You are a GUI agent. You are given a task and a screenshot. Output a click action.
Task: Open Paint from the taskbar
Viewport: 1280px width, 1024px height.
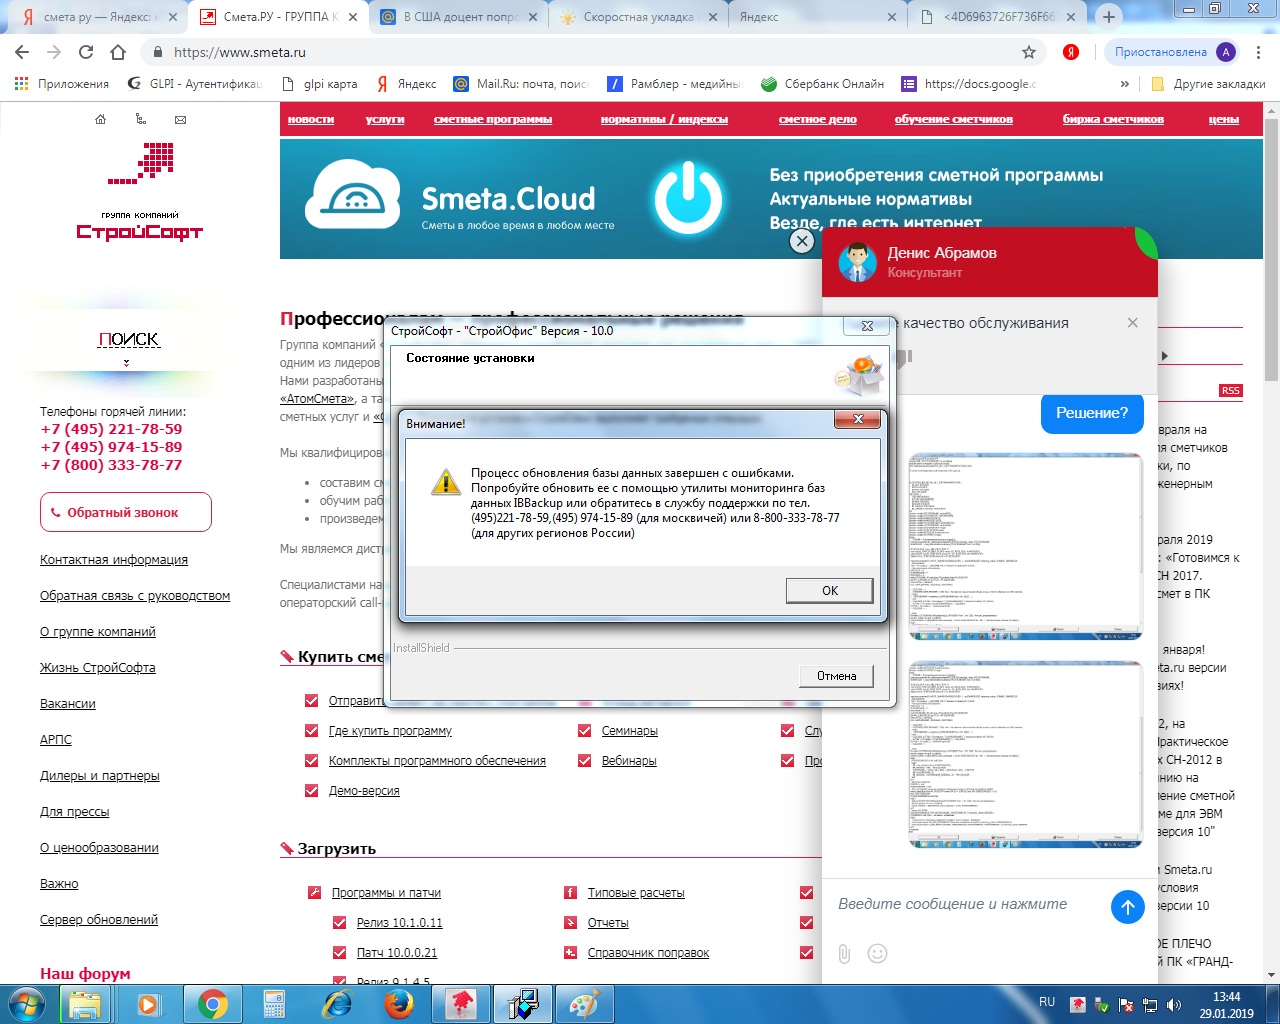tap(584, 1003)
